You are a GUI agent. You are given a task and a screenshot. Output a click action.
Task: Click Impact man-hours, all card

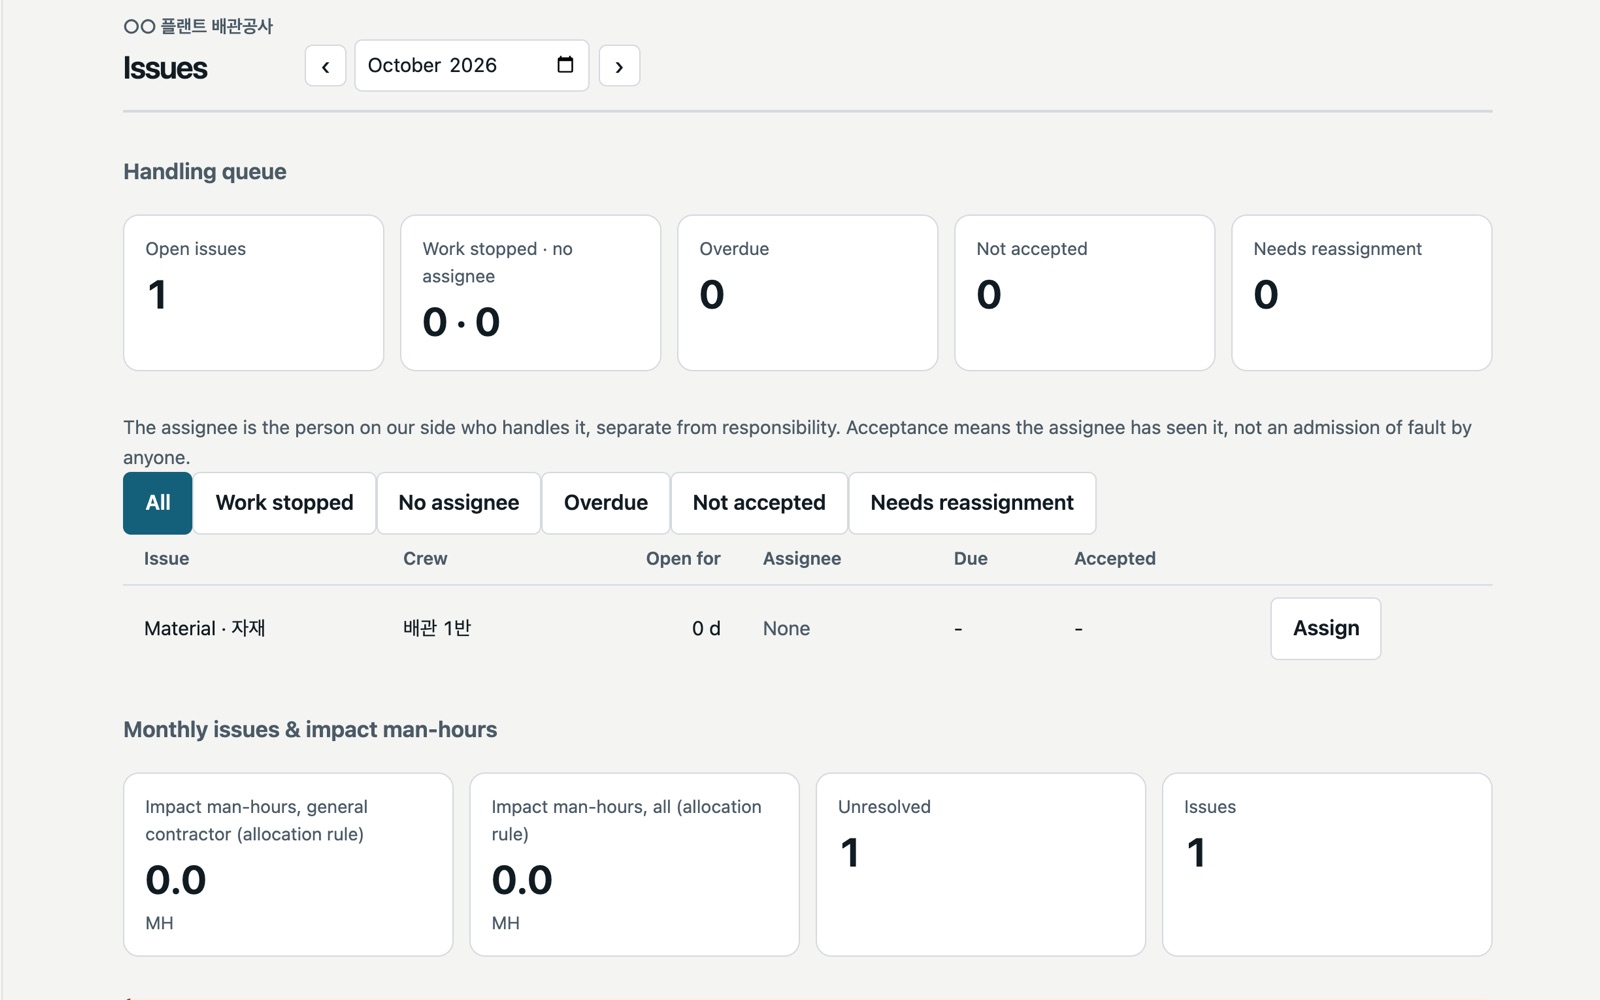tap(635, 864)
